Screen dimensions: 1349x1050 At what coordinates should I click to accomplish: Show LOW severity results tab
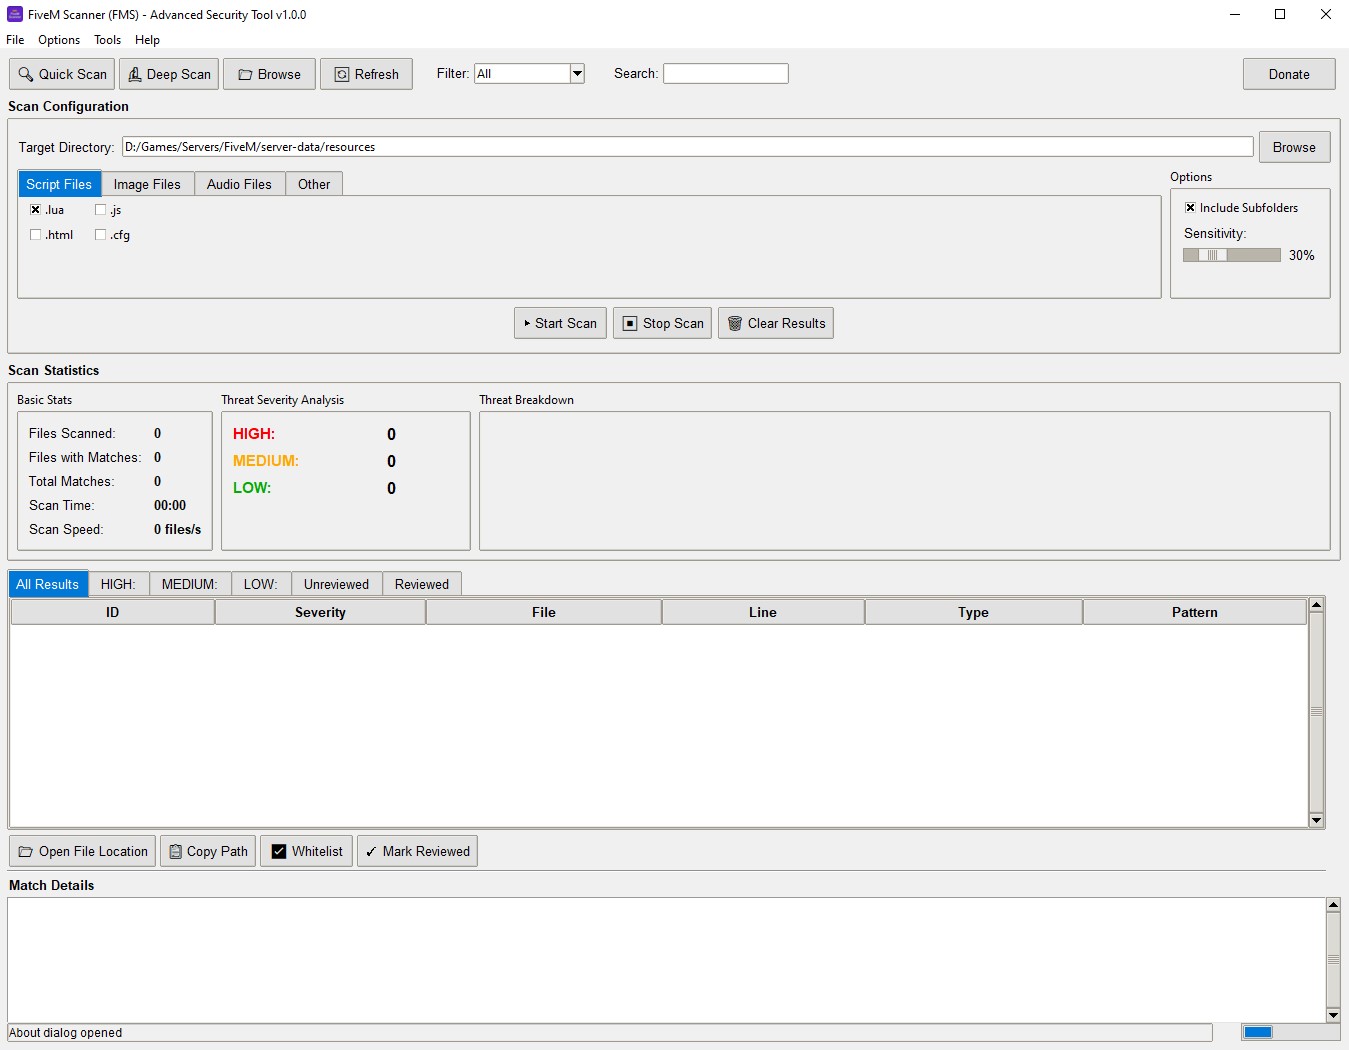pos(261,584)
